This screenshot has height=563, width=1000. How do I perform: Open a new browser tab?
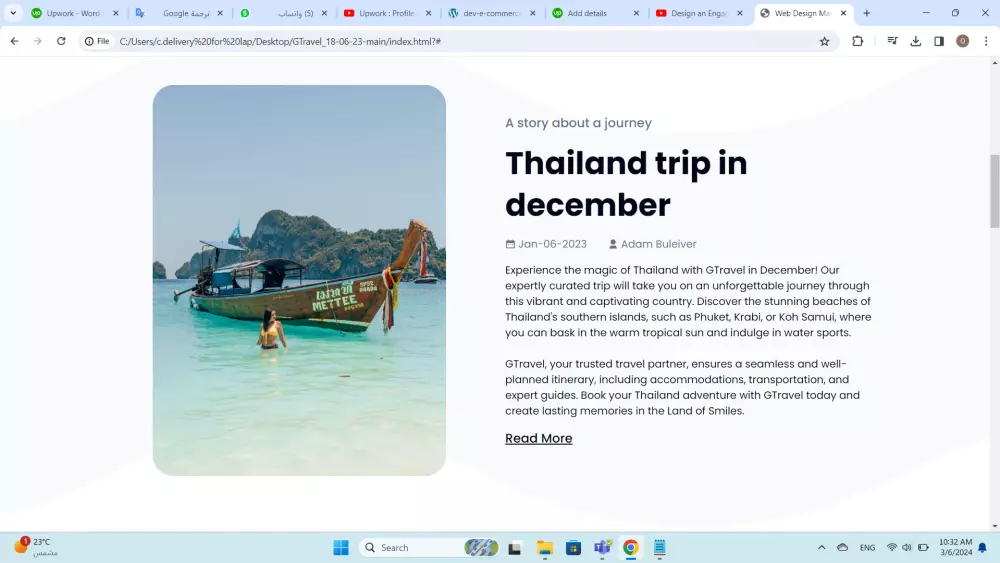(x=867, y=13)
